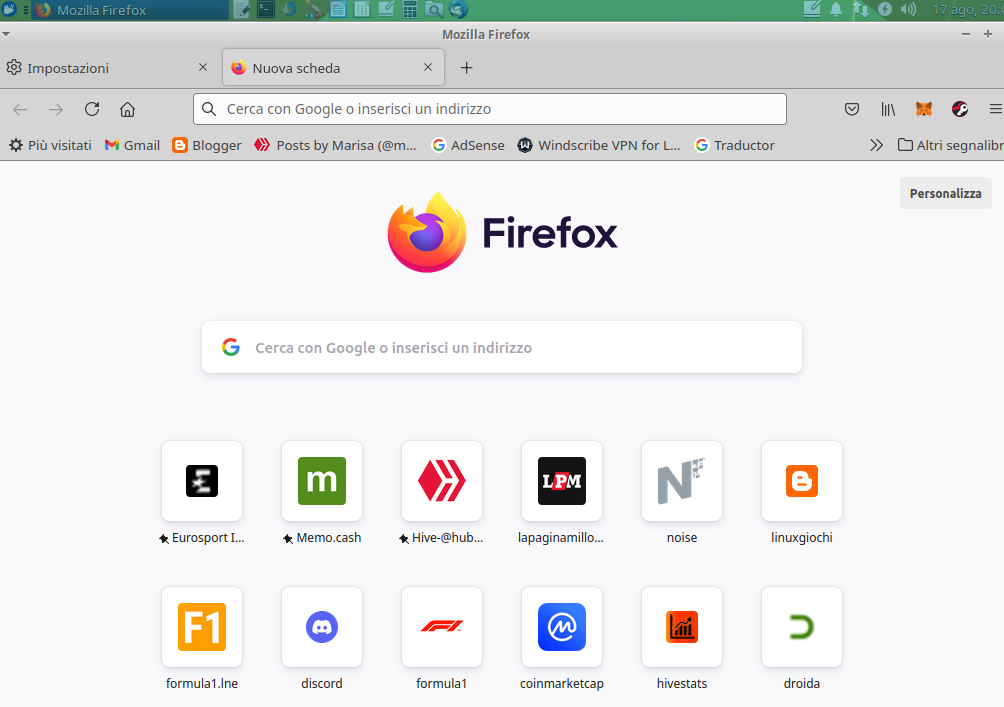Screen dimensions: 1004x707
Task: Open Posts by Marisa bookmark
Action: point(336,145)
